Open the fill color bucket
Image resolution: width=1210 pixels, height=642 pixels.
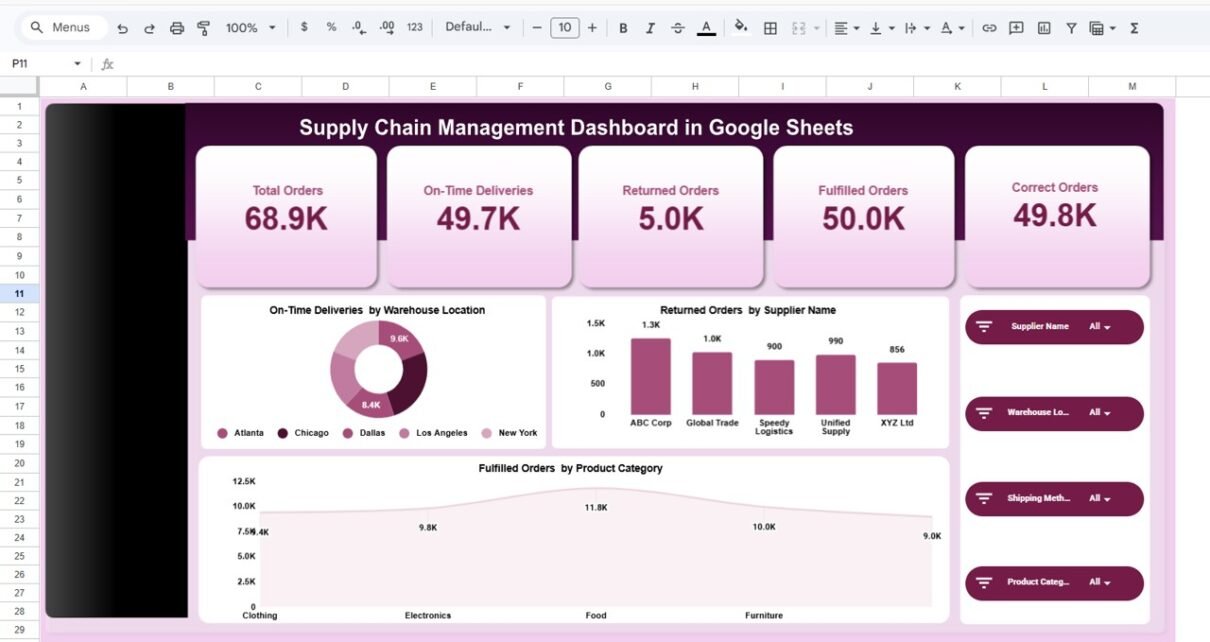pyautogui.click(x=740, y=28)
